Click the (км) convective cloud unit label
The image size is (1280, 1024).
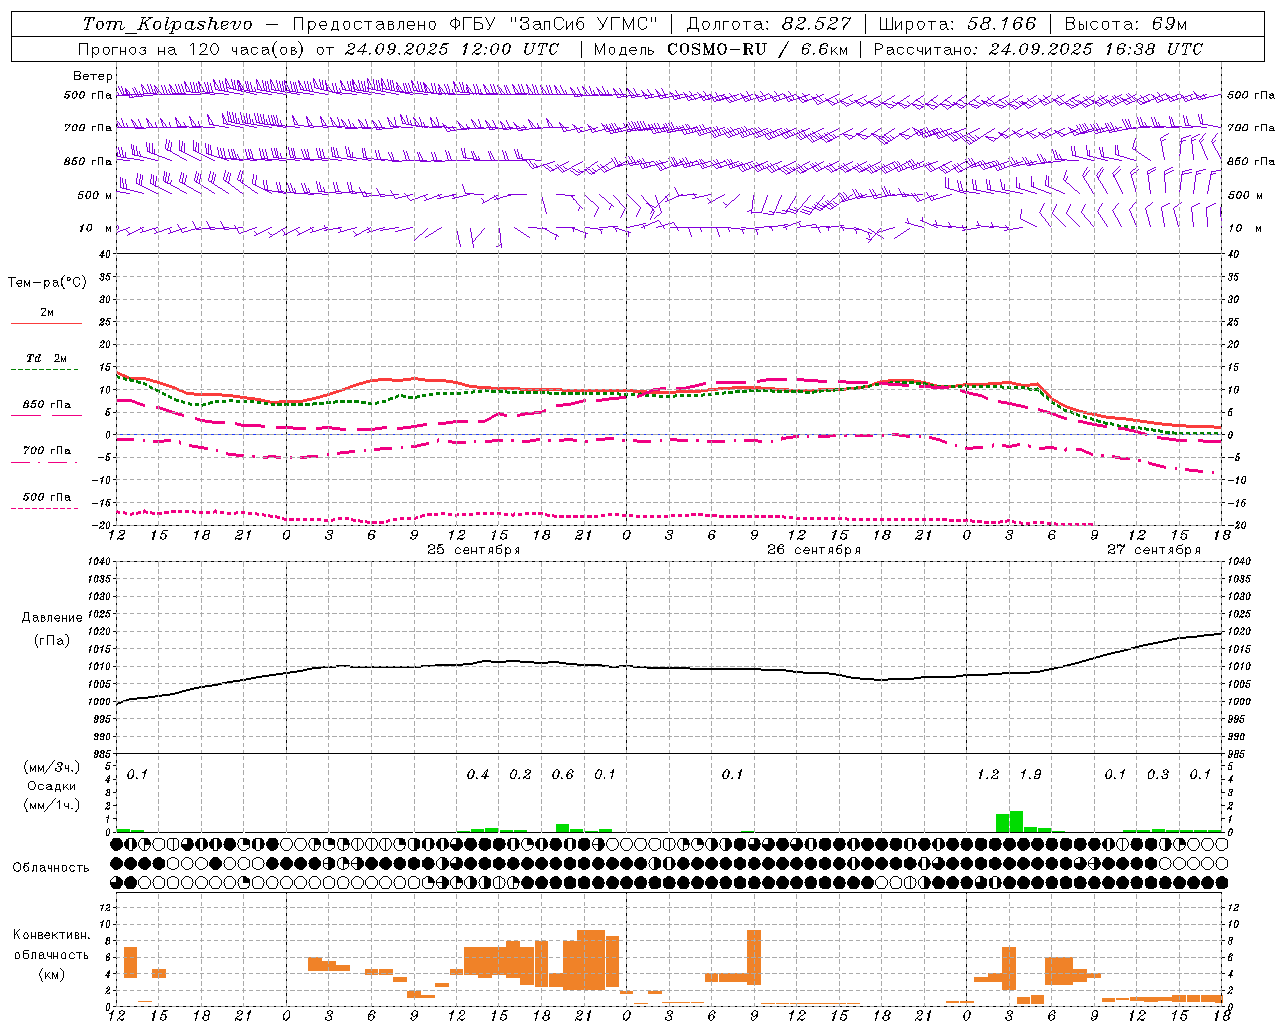pos(52,974)
